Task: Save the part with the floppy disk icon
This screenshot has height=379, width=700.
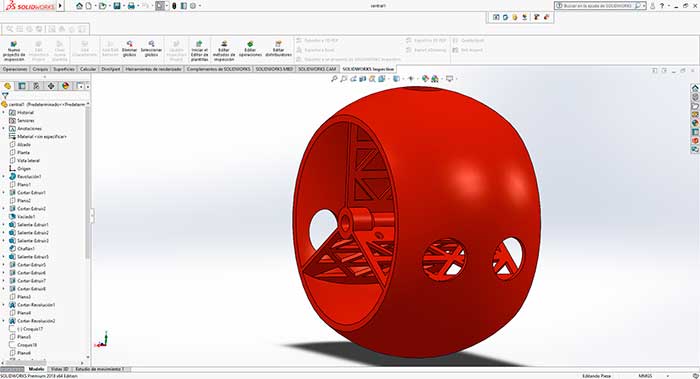Action: pyautogui.click(x=117, y=6)
